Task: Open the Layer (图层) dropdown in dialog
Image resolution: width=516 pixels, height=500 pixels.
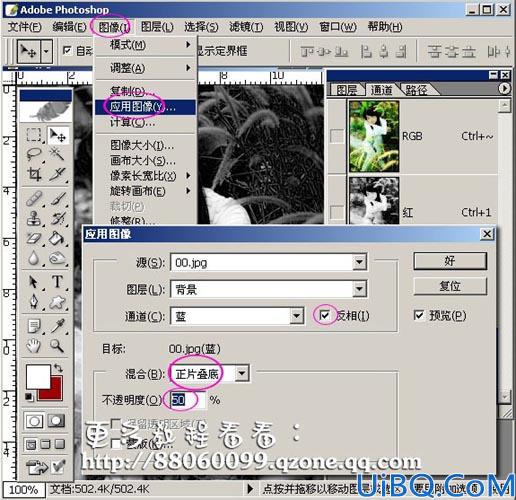Action: pos(359,289)
